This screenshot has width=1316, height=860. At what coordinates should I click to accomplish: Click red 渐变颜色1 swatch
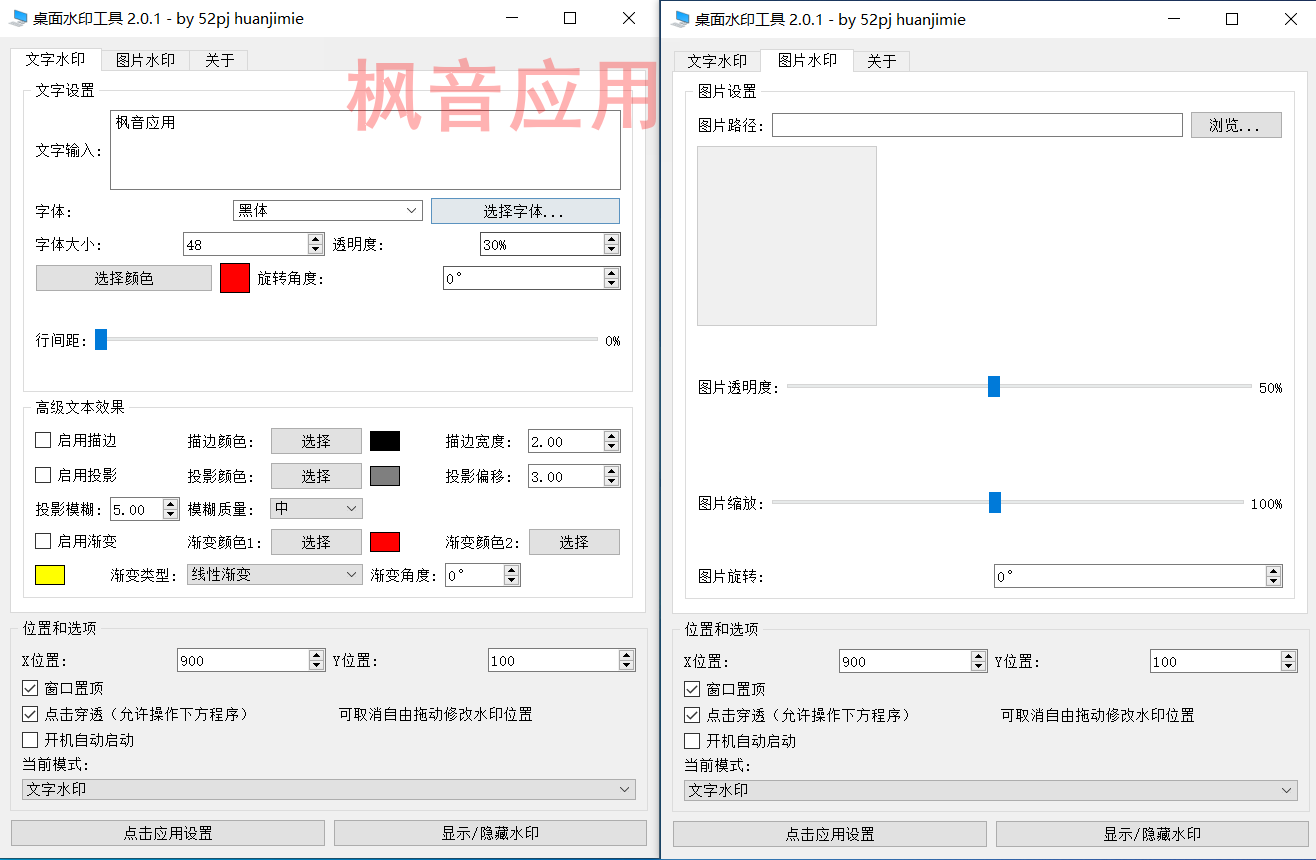click(x=385, y=542)
